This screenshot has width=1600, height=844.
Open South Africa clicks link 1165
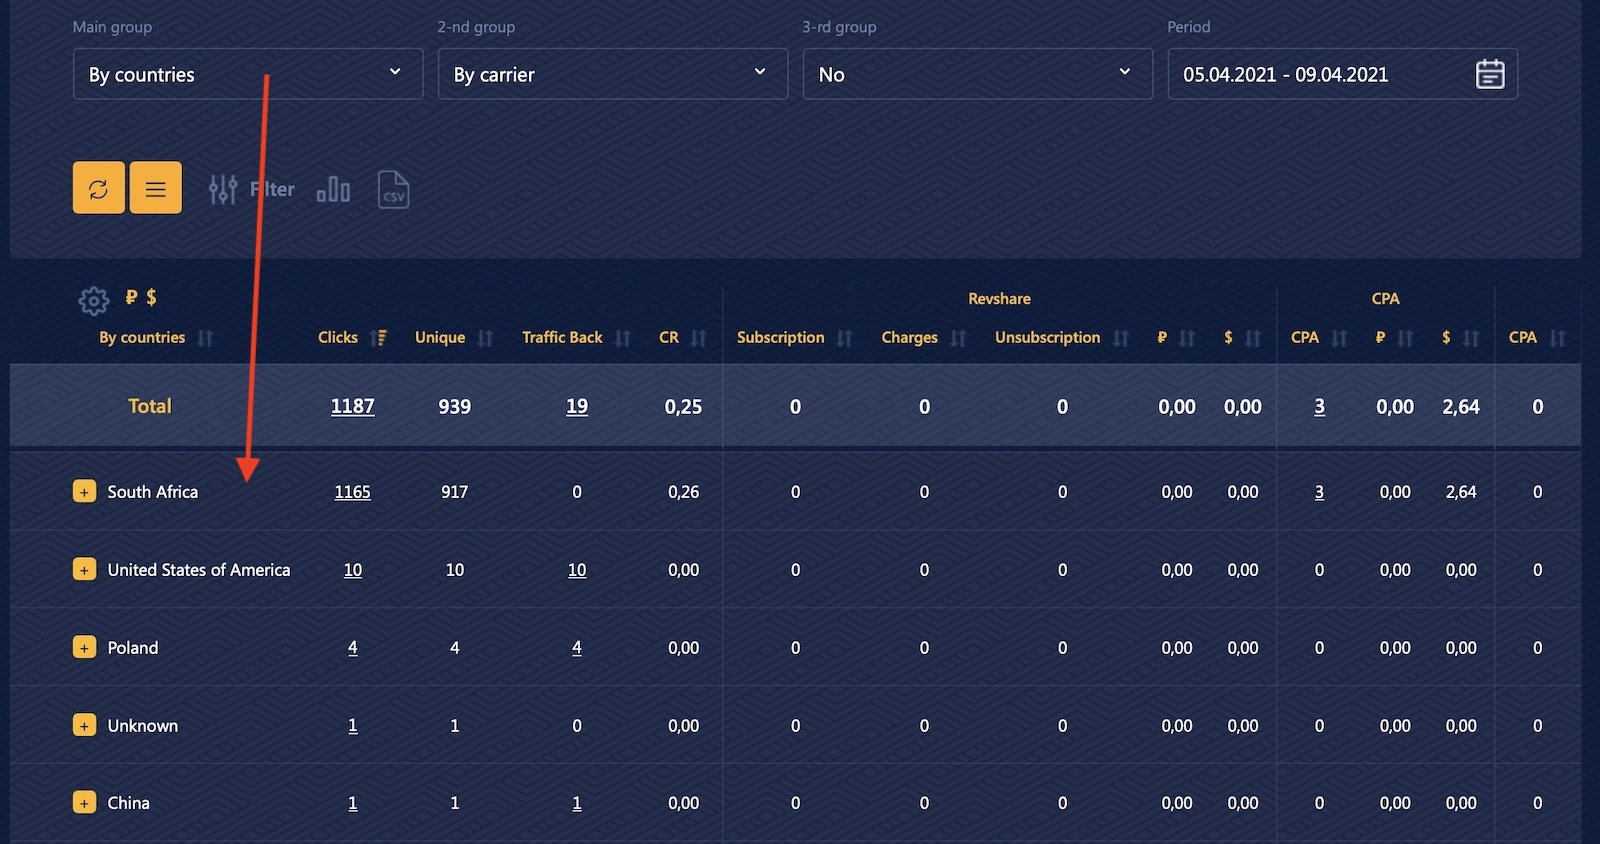click(352, 492)
